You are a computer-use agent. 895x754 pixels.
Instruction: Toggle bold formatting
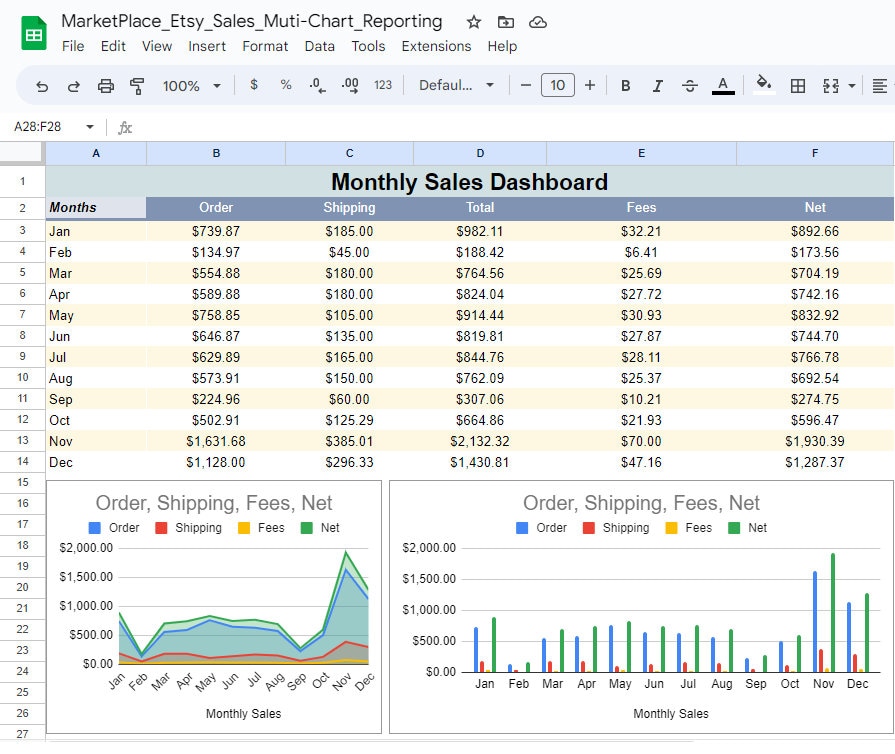625,86
